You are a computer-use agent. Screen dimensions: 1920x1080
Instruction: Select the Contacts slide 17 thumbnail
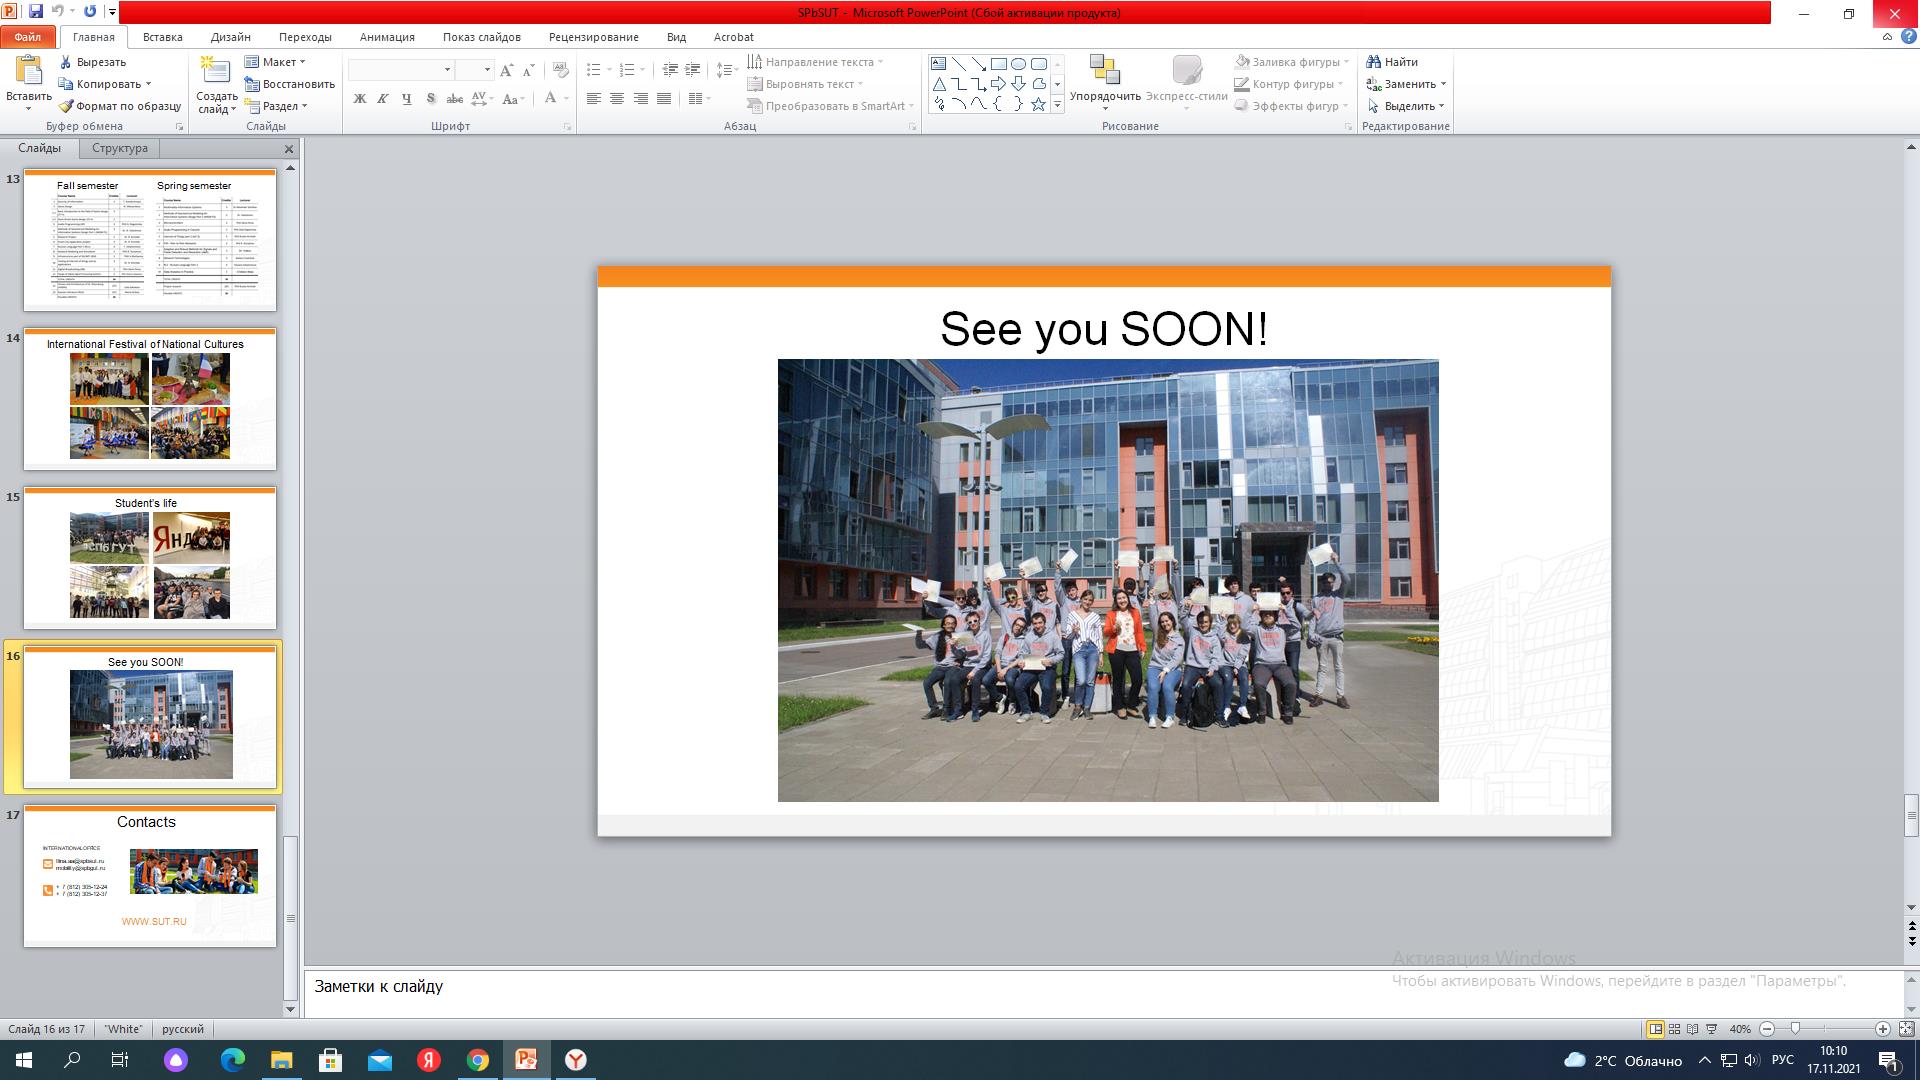150,875
